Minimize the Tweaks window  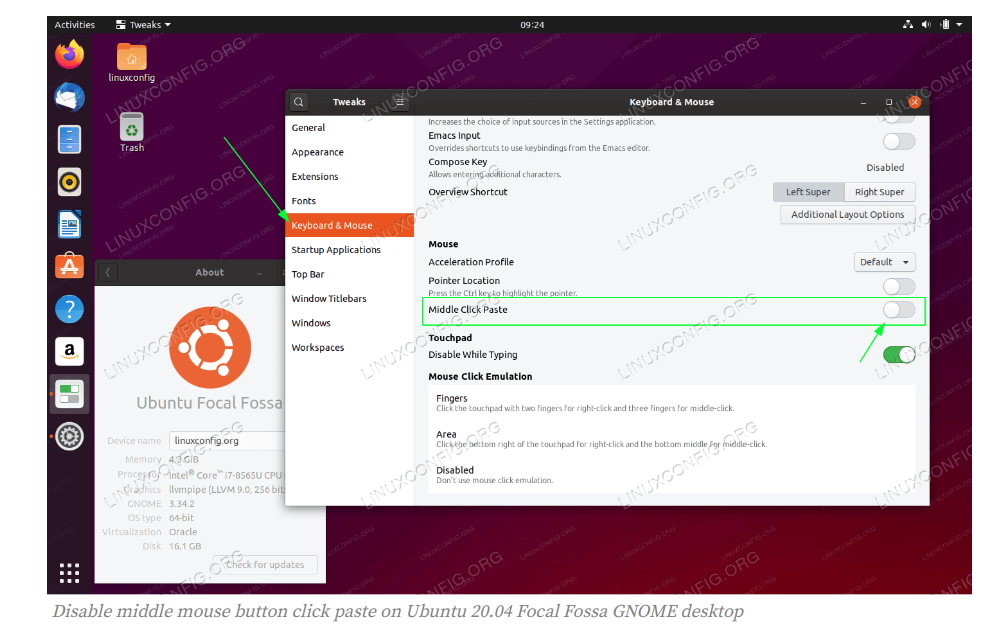click(x=864, y=102)
